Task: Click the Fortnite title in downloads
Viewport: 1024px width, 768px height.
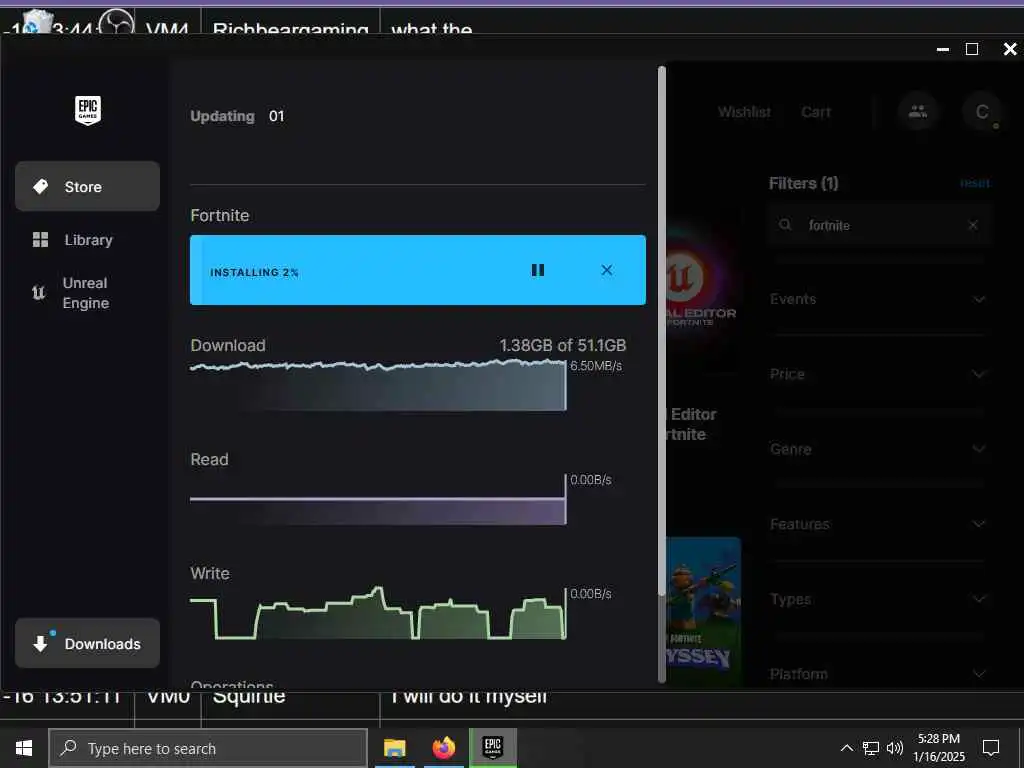Action: (x=219, y=216)
